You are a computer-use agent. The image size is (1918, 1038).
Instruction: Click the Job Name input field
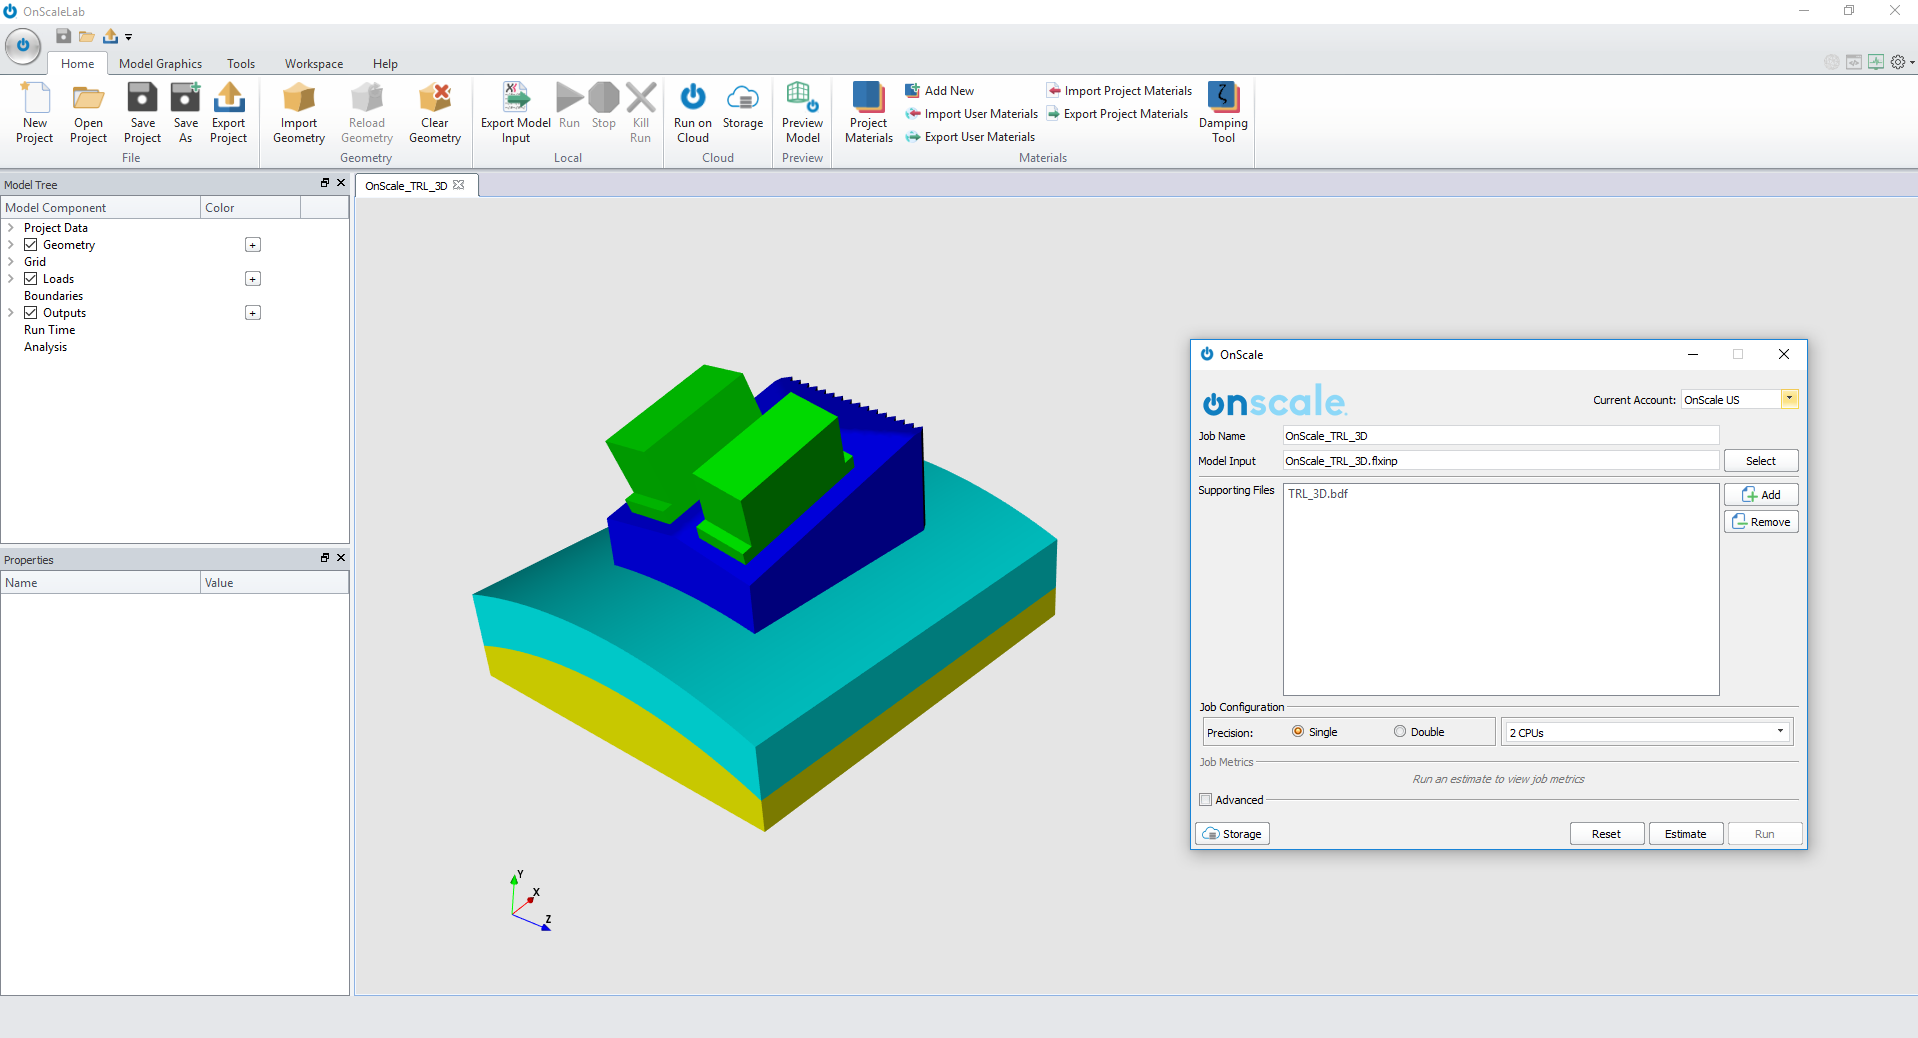click(1501, 436)
